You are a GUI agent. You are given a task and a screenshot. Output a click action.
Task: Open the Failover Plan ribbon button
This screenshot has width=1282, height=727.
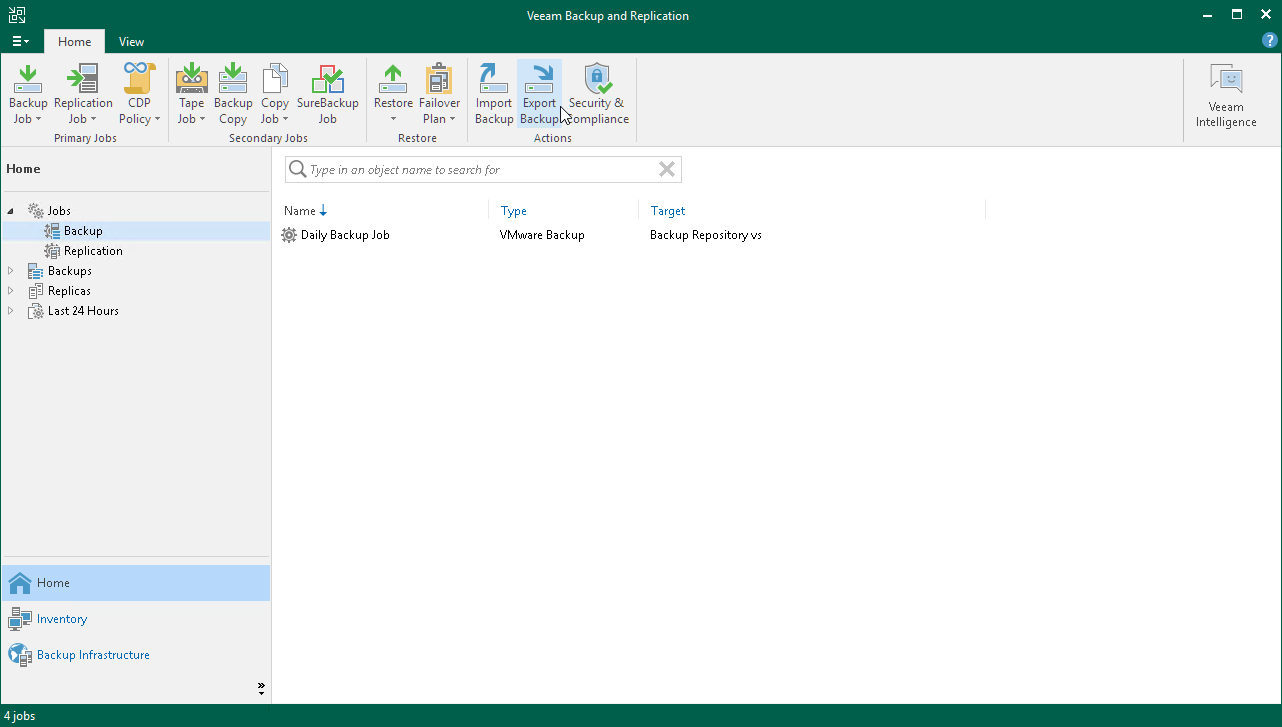pos(440,94)
